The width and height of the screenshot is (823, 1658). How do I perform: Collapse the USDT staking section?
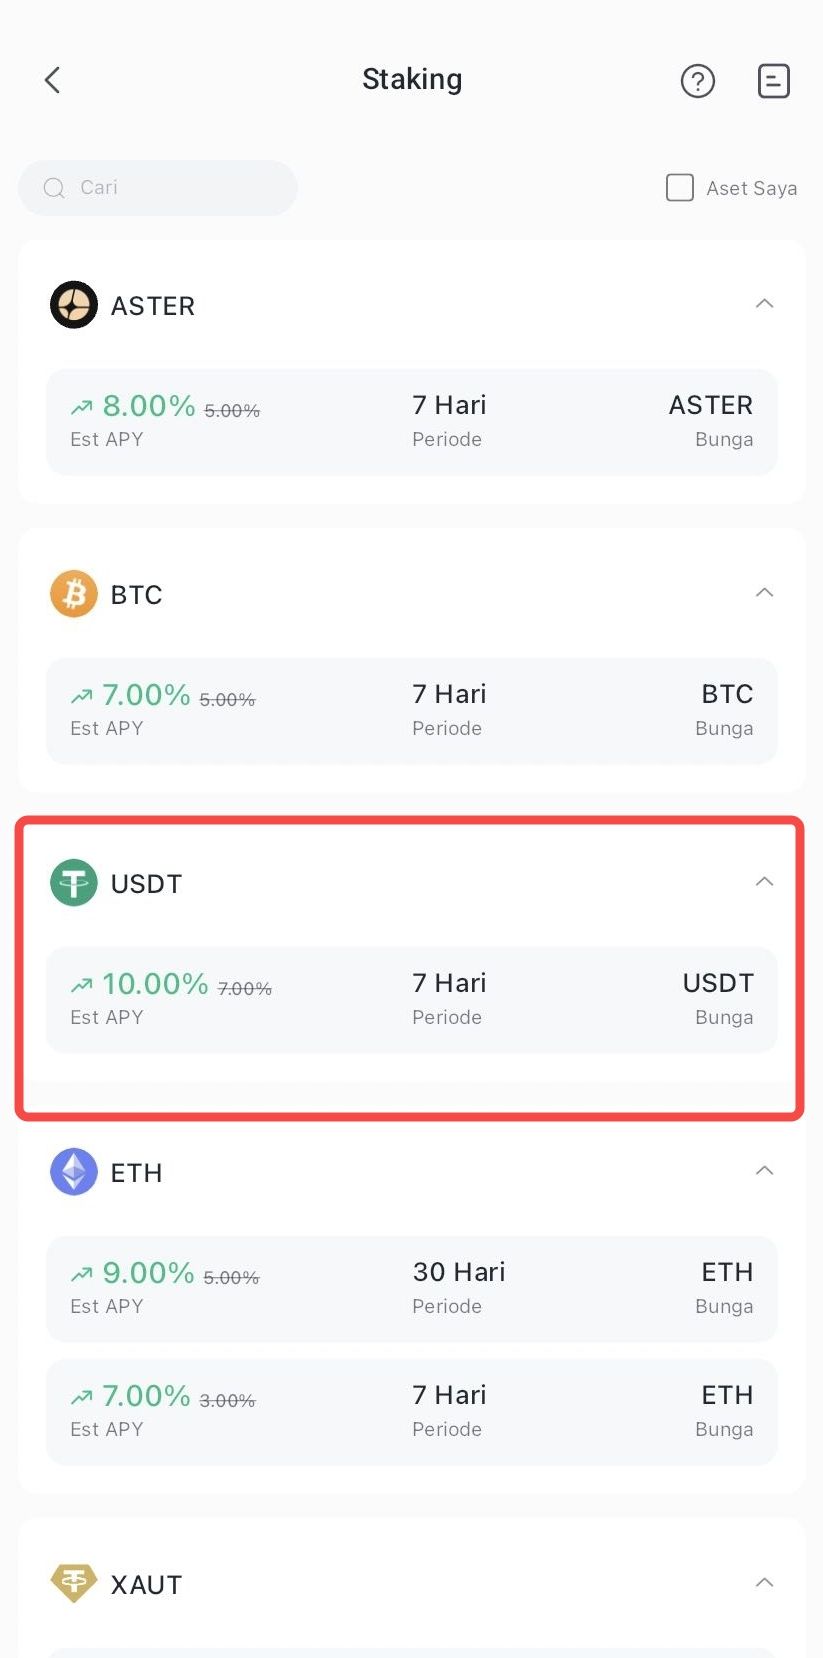[764, 882]
